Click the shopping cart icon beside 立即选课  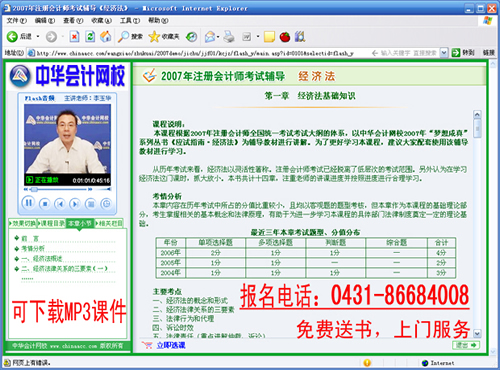coord(147,345)
